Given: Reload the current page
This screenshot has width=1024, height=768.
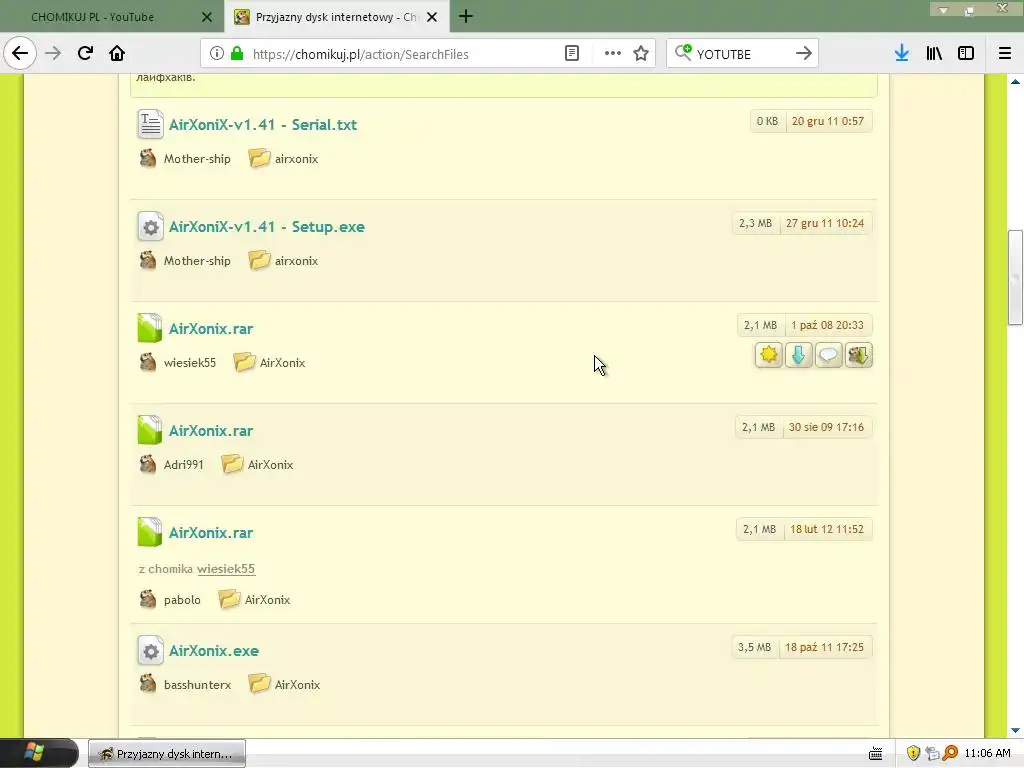Looking at the screenshot, I should [x=85, y=54].
